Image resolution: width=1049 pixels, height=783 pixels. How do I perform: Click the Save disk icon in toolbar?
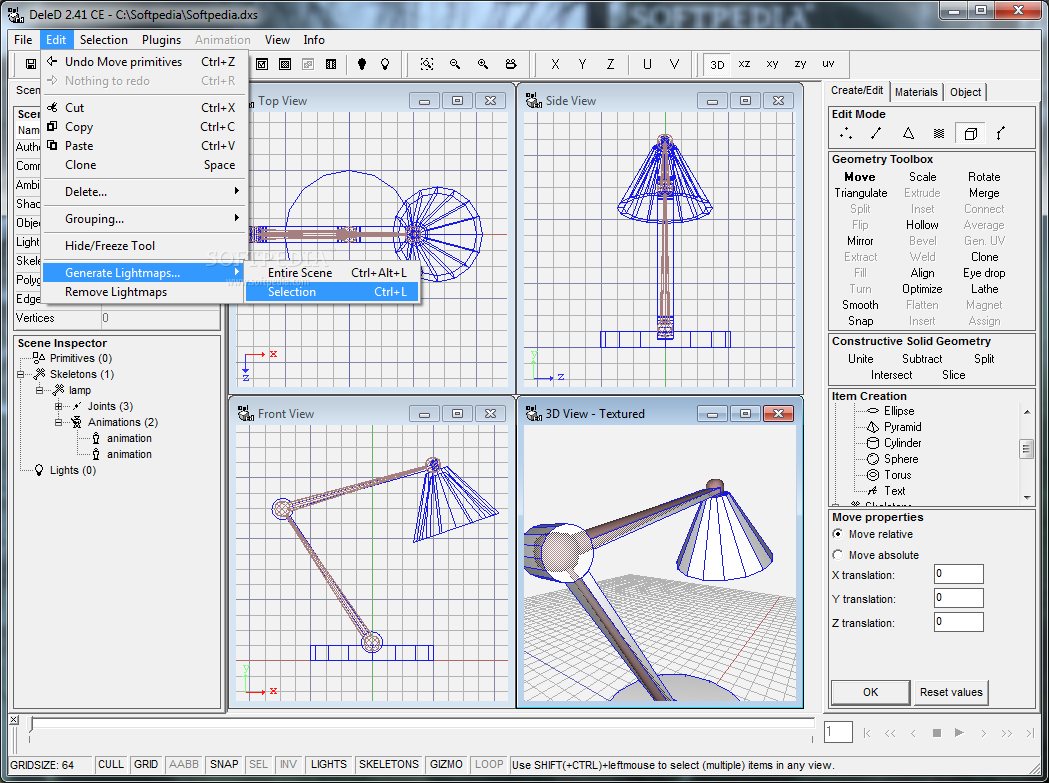31,64
